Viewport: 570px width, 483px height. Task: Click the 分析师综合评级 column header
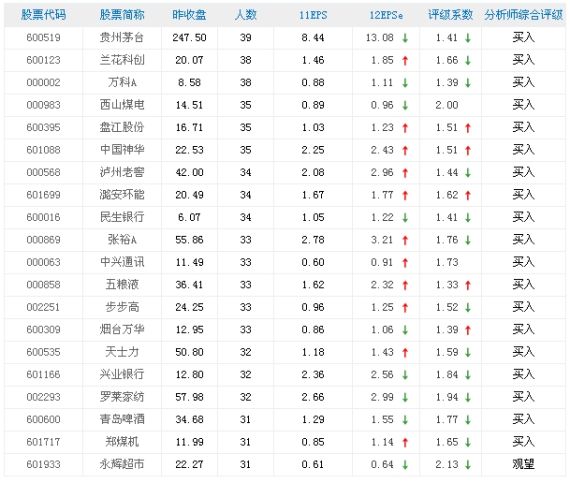(x=523, y=15)
